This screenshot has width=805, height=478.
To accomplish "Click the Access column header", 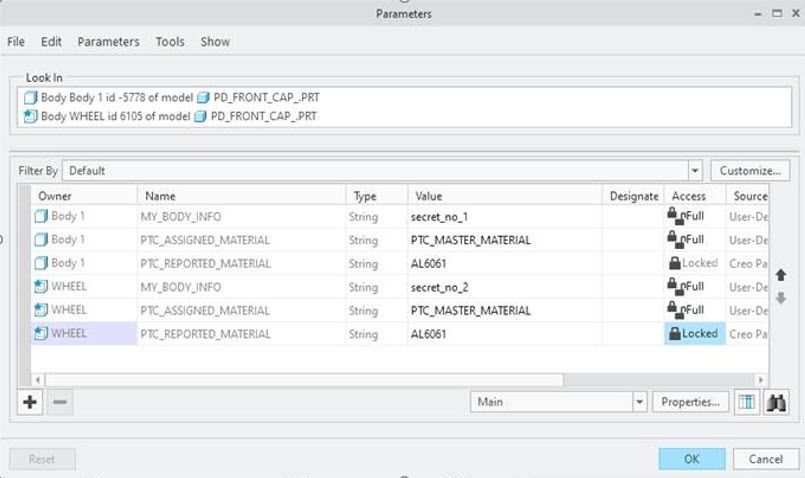I will pyautogui.click(x=695, y=196).
